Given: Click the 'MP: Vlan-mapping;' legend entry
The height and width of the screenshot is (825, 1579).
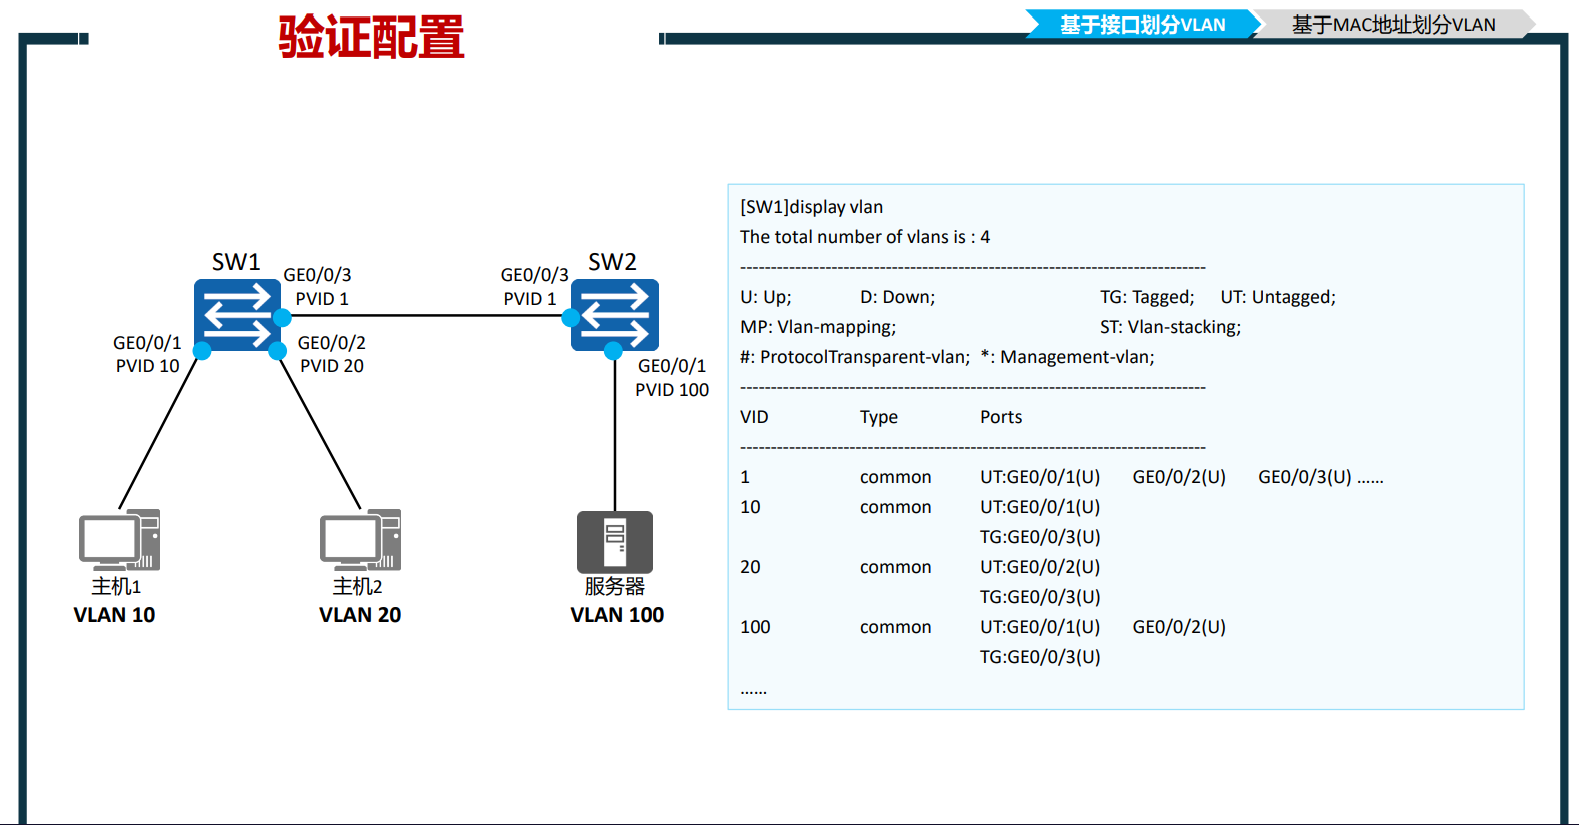Looking at the screenshot, I should click(818, 327).
